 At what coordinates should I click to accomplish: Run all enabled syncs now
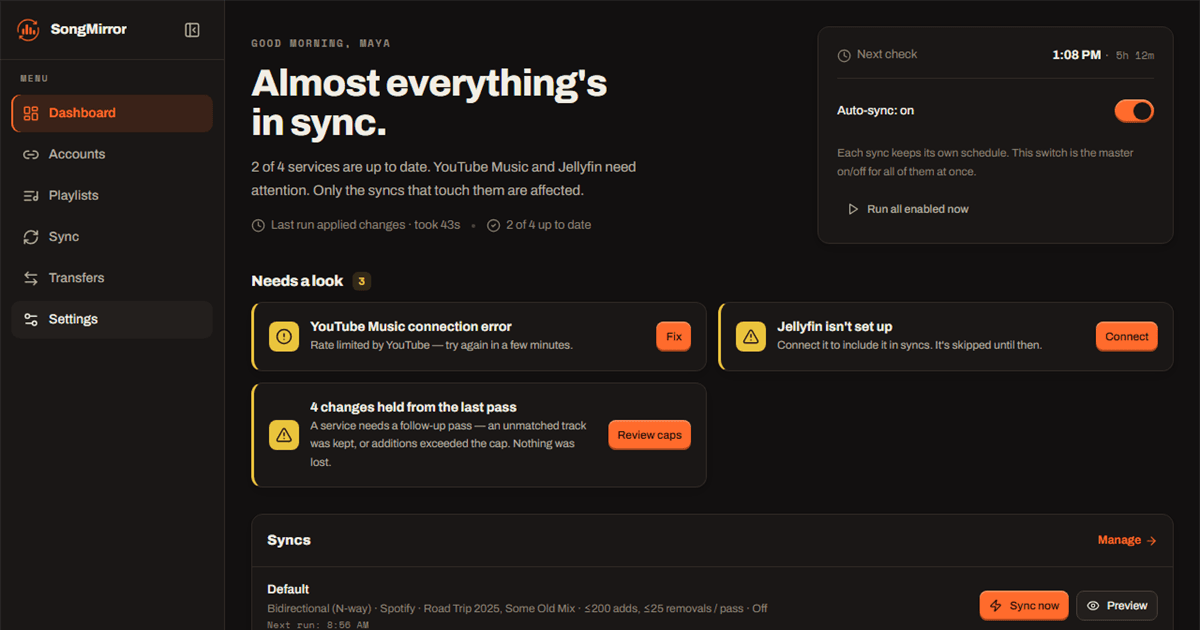point(908,209)
